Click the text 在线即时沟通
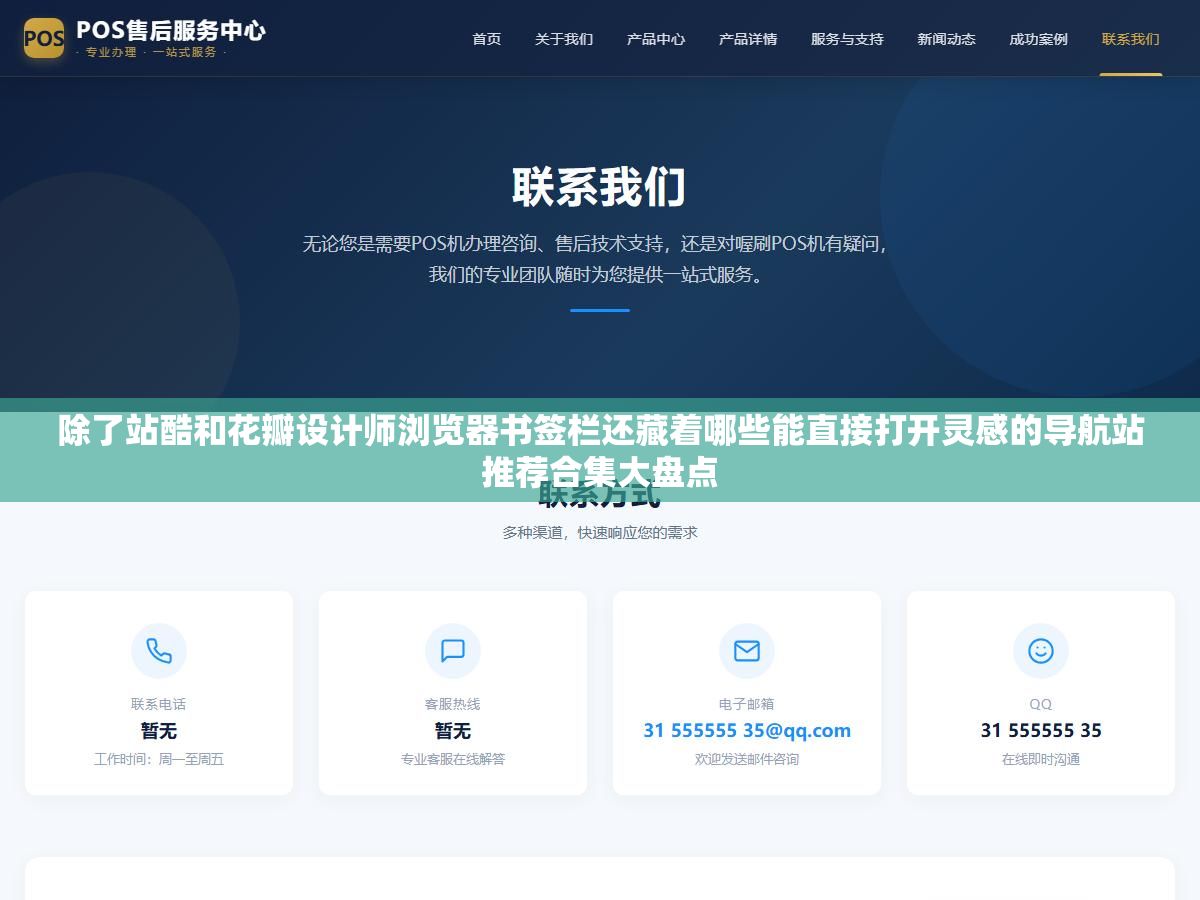The width and height of the screenshot is (1200, 900). pyautogui.click(x=1041, y=759)
